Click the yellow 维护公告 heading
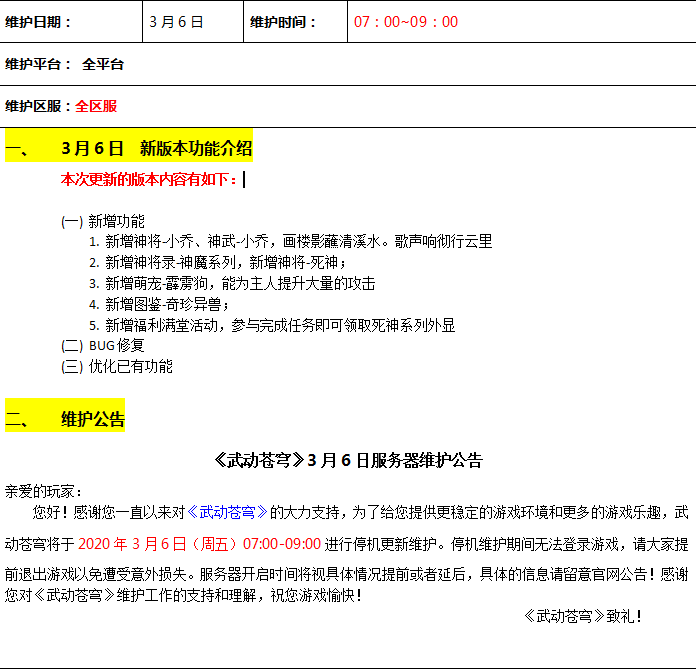This screenshot has width=696, height=670. coord(93,419)
